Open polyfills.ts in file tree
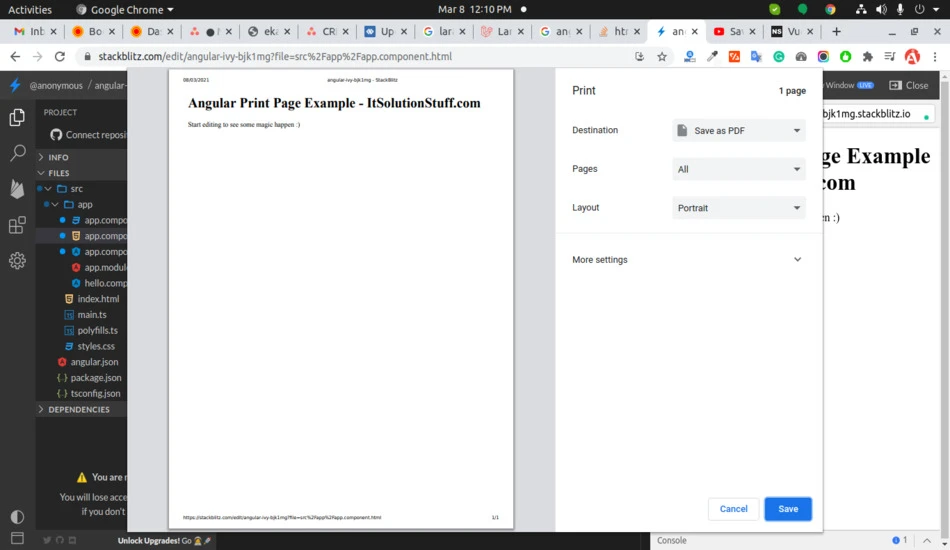This screenshot has height=550, width=950. [98, 330]
